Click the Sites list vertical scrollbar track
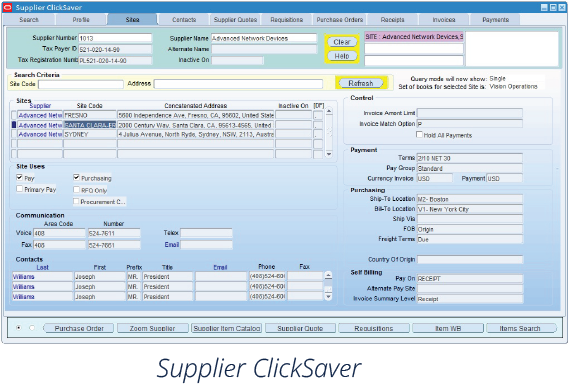This screenshot has height=384, width=569. tap(329, 132)
